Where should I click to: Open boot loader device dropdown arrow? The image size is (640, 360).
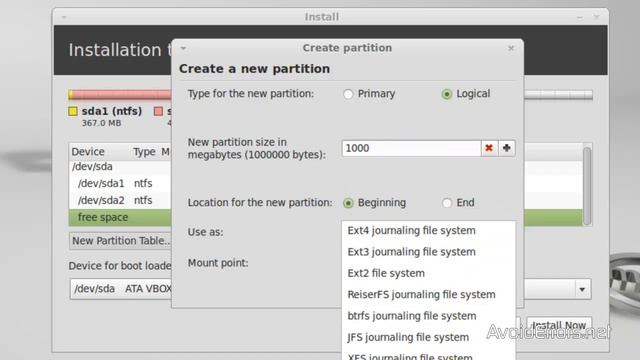(582, 289)
